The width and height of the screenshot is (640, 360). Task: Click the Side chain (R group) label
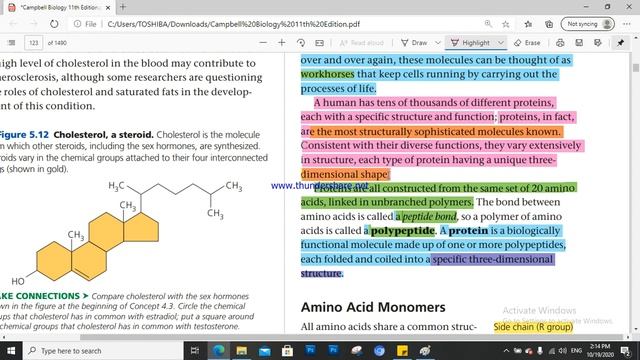click(x=533, y=327)
